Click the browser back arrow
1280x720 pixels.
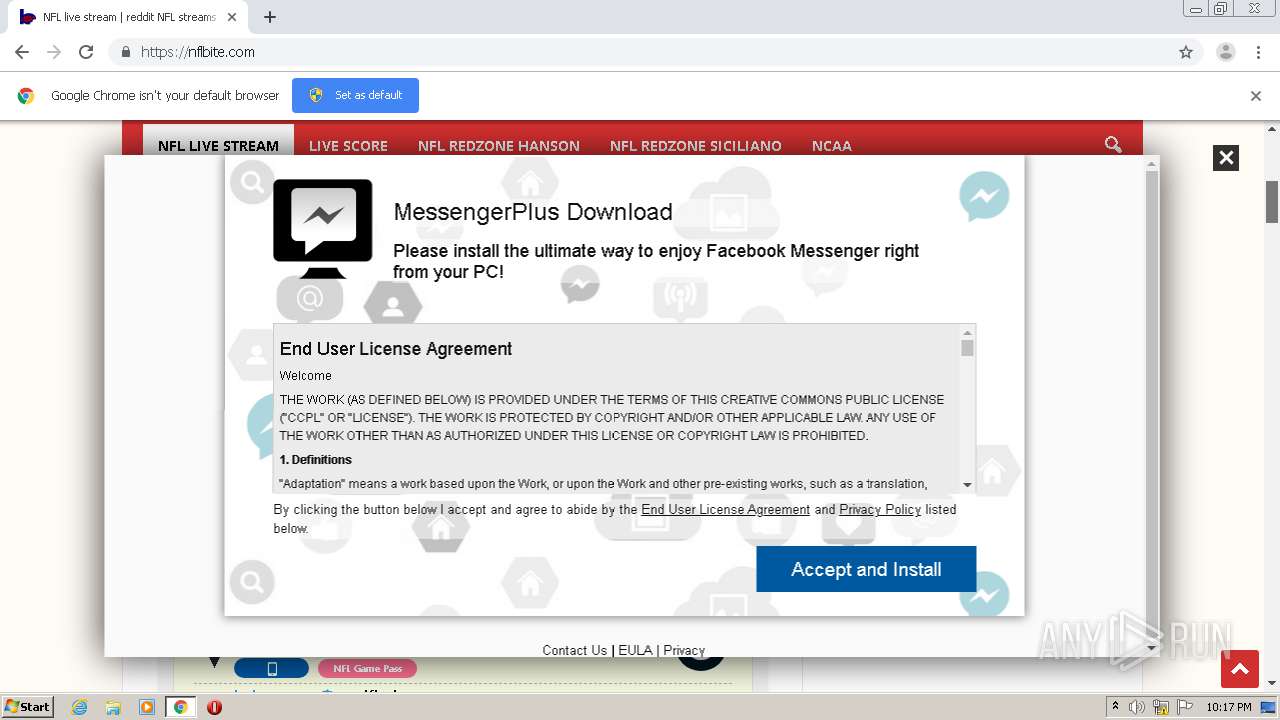coord(22,52)
